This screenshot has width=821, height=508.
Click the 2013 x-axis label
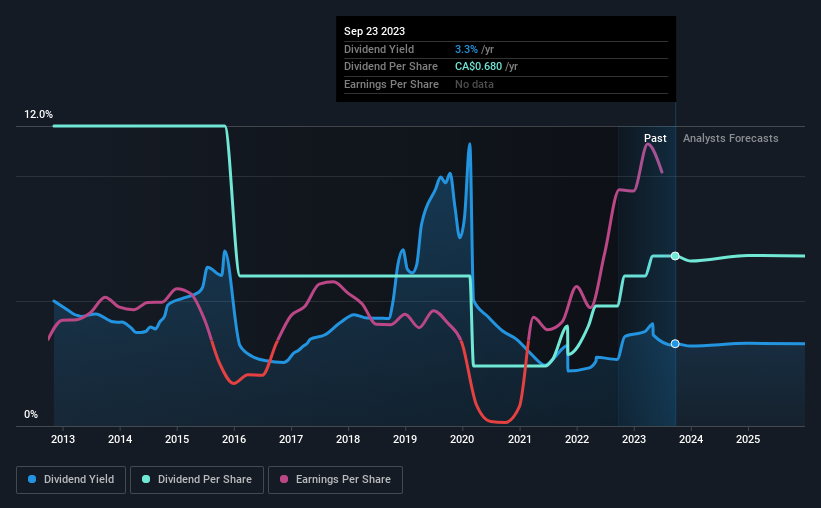pyautogui.click(x=63, y=439)
